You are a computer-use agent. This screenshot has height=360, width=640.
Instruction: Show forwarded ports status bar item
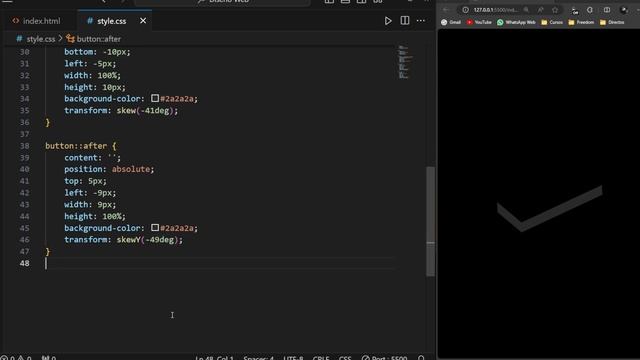pos(49,358)
